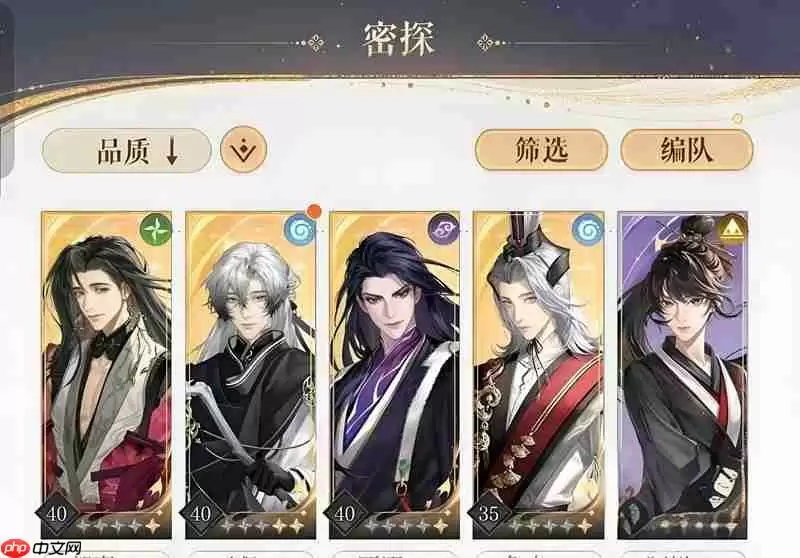Select the black-haired character card in red robe
800x558 pixels.
point(107,375)
